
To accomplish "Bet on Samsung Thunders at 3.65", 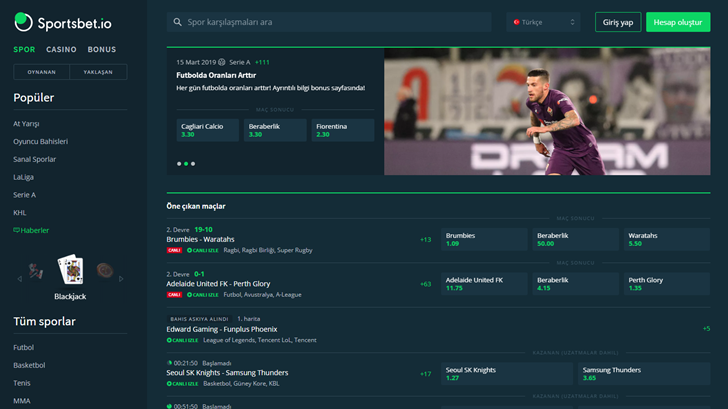I will tap(644, 374).
